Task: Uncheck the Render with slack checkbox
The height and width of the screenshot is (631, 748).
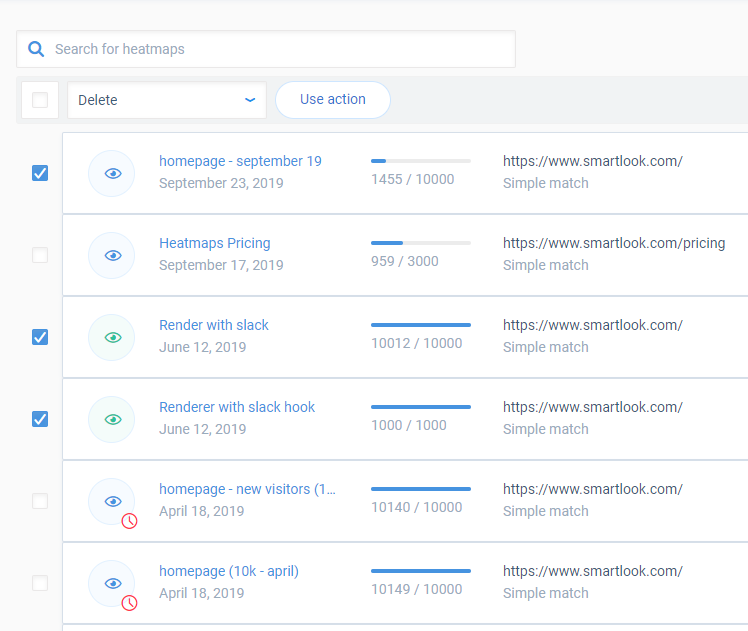Action: 40,337
